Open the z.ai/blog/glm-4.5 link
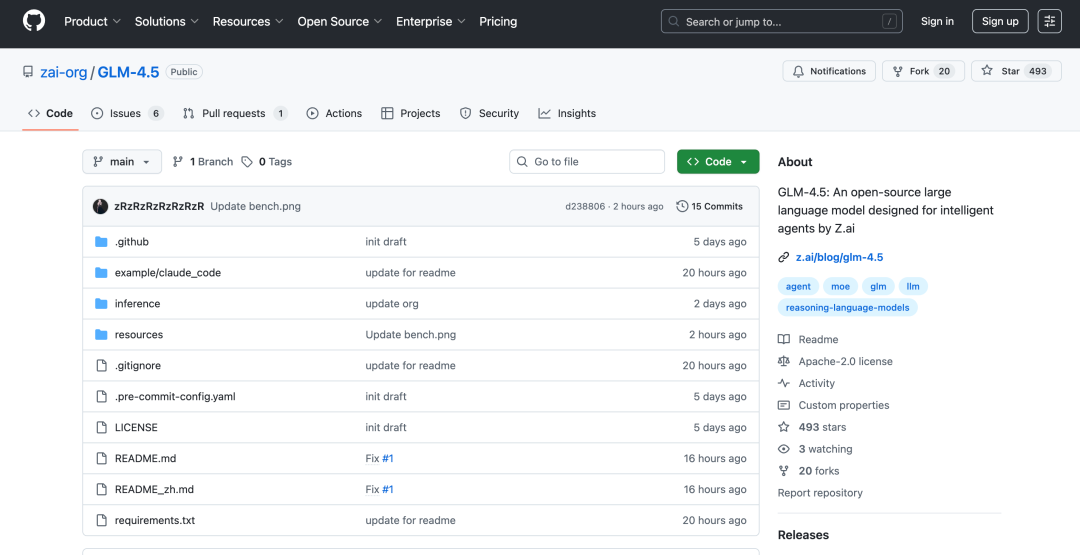The height and width of the screenshot is (555, 1080). pos(839,257)
